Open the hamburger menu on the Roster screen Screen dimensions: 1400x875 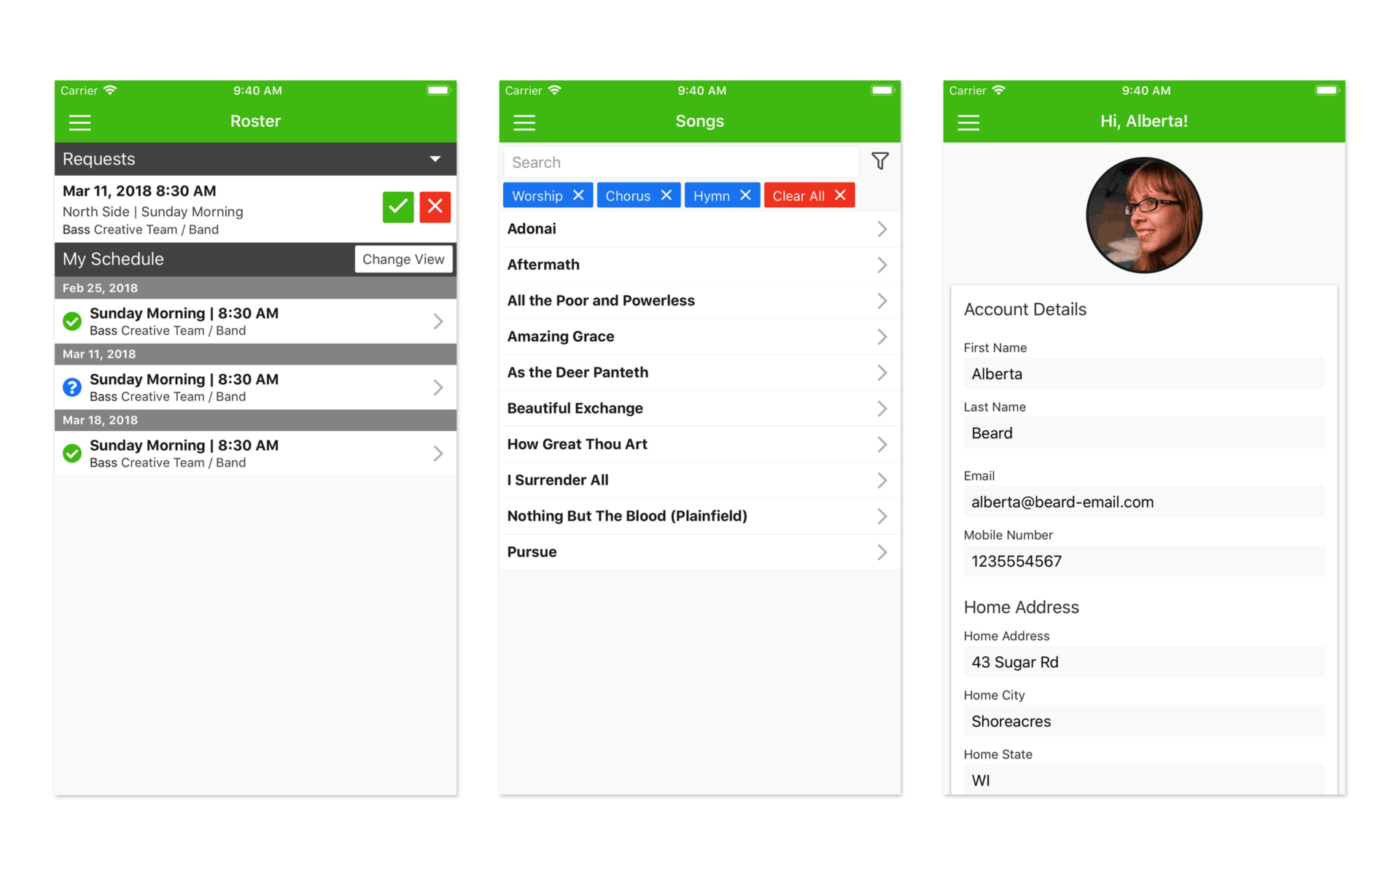[x=80, y=122]
